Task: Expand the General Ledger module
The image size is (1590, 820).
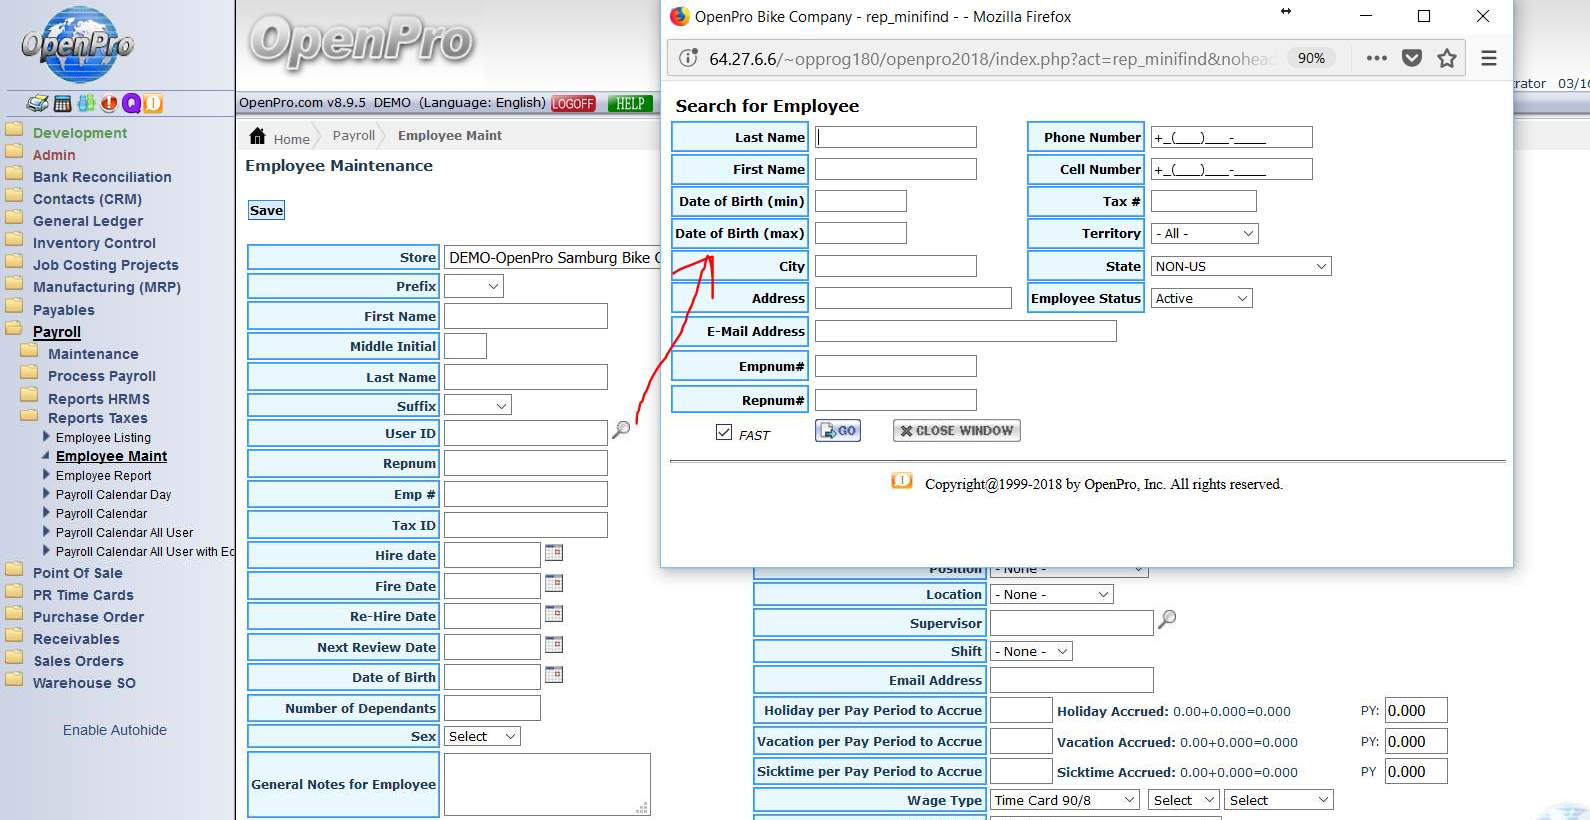Action: (88, 221)
